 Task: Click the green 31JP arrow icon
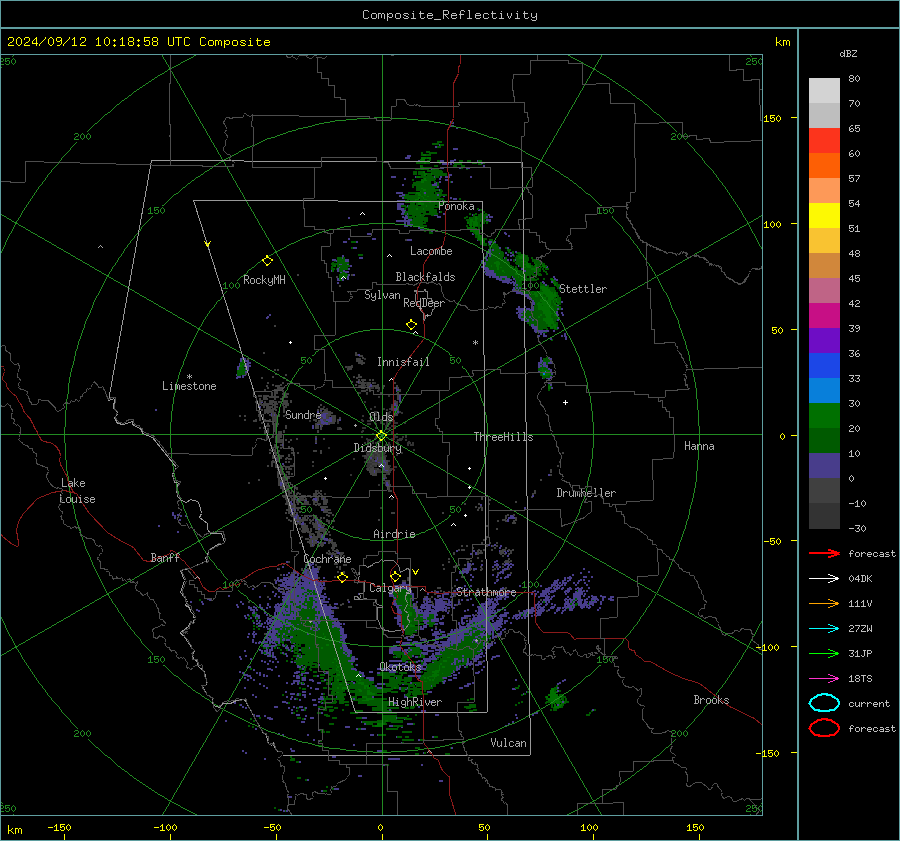point(824,653)
